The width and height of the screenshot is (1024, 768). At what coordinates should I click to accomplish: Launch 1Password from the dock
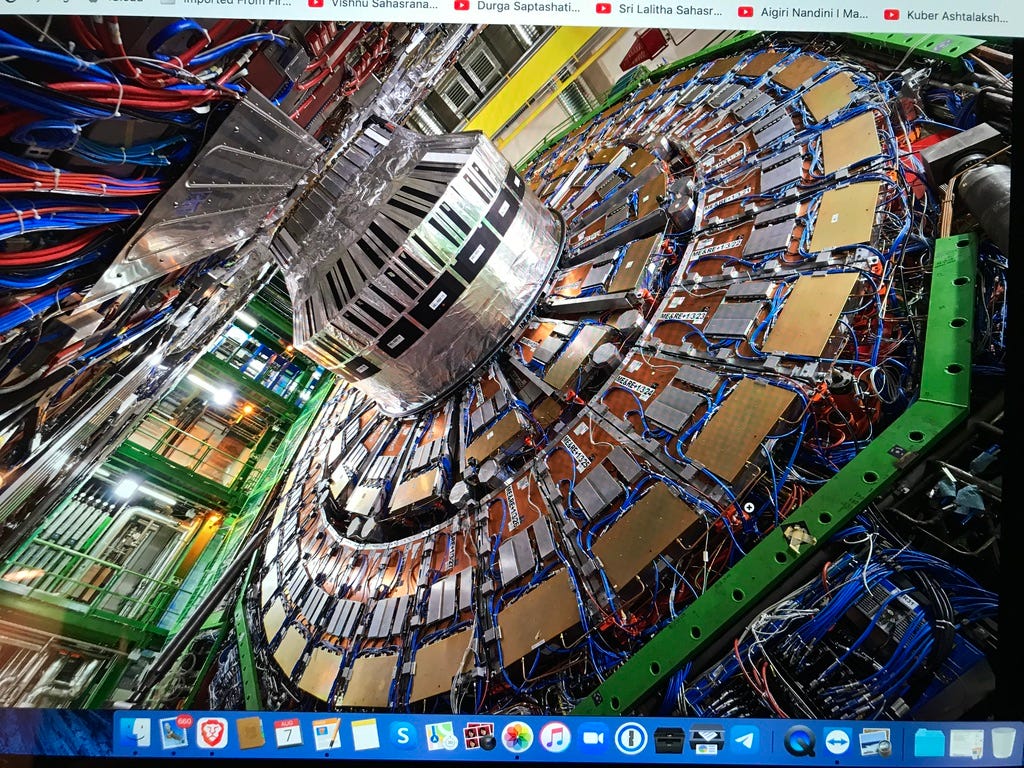point(631,739)
